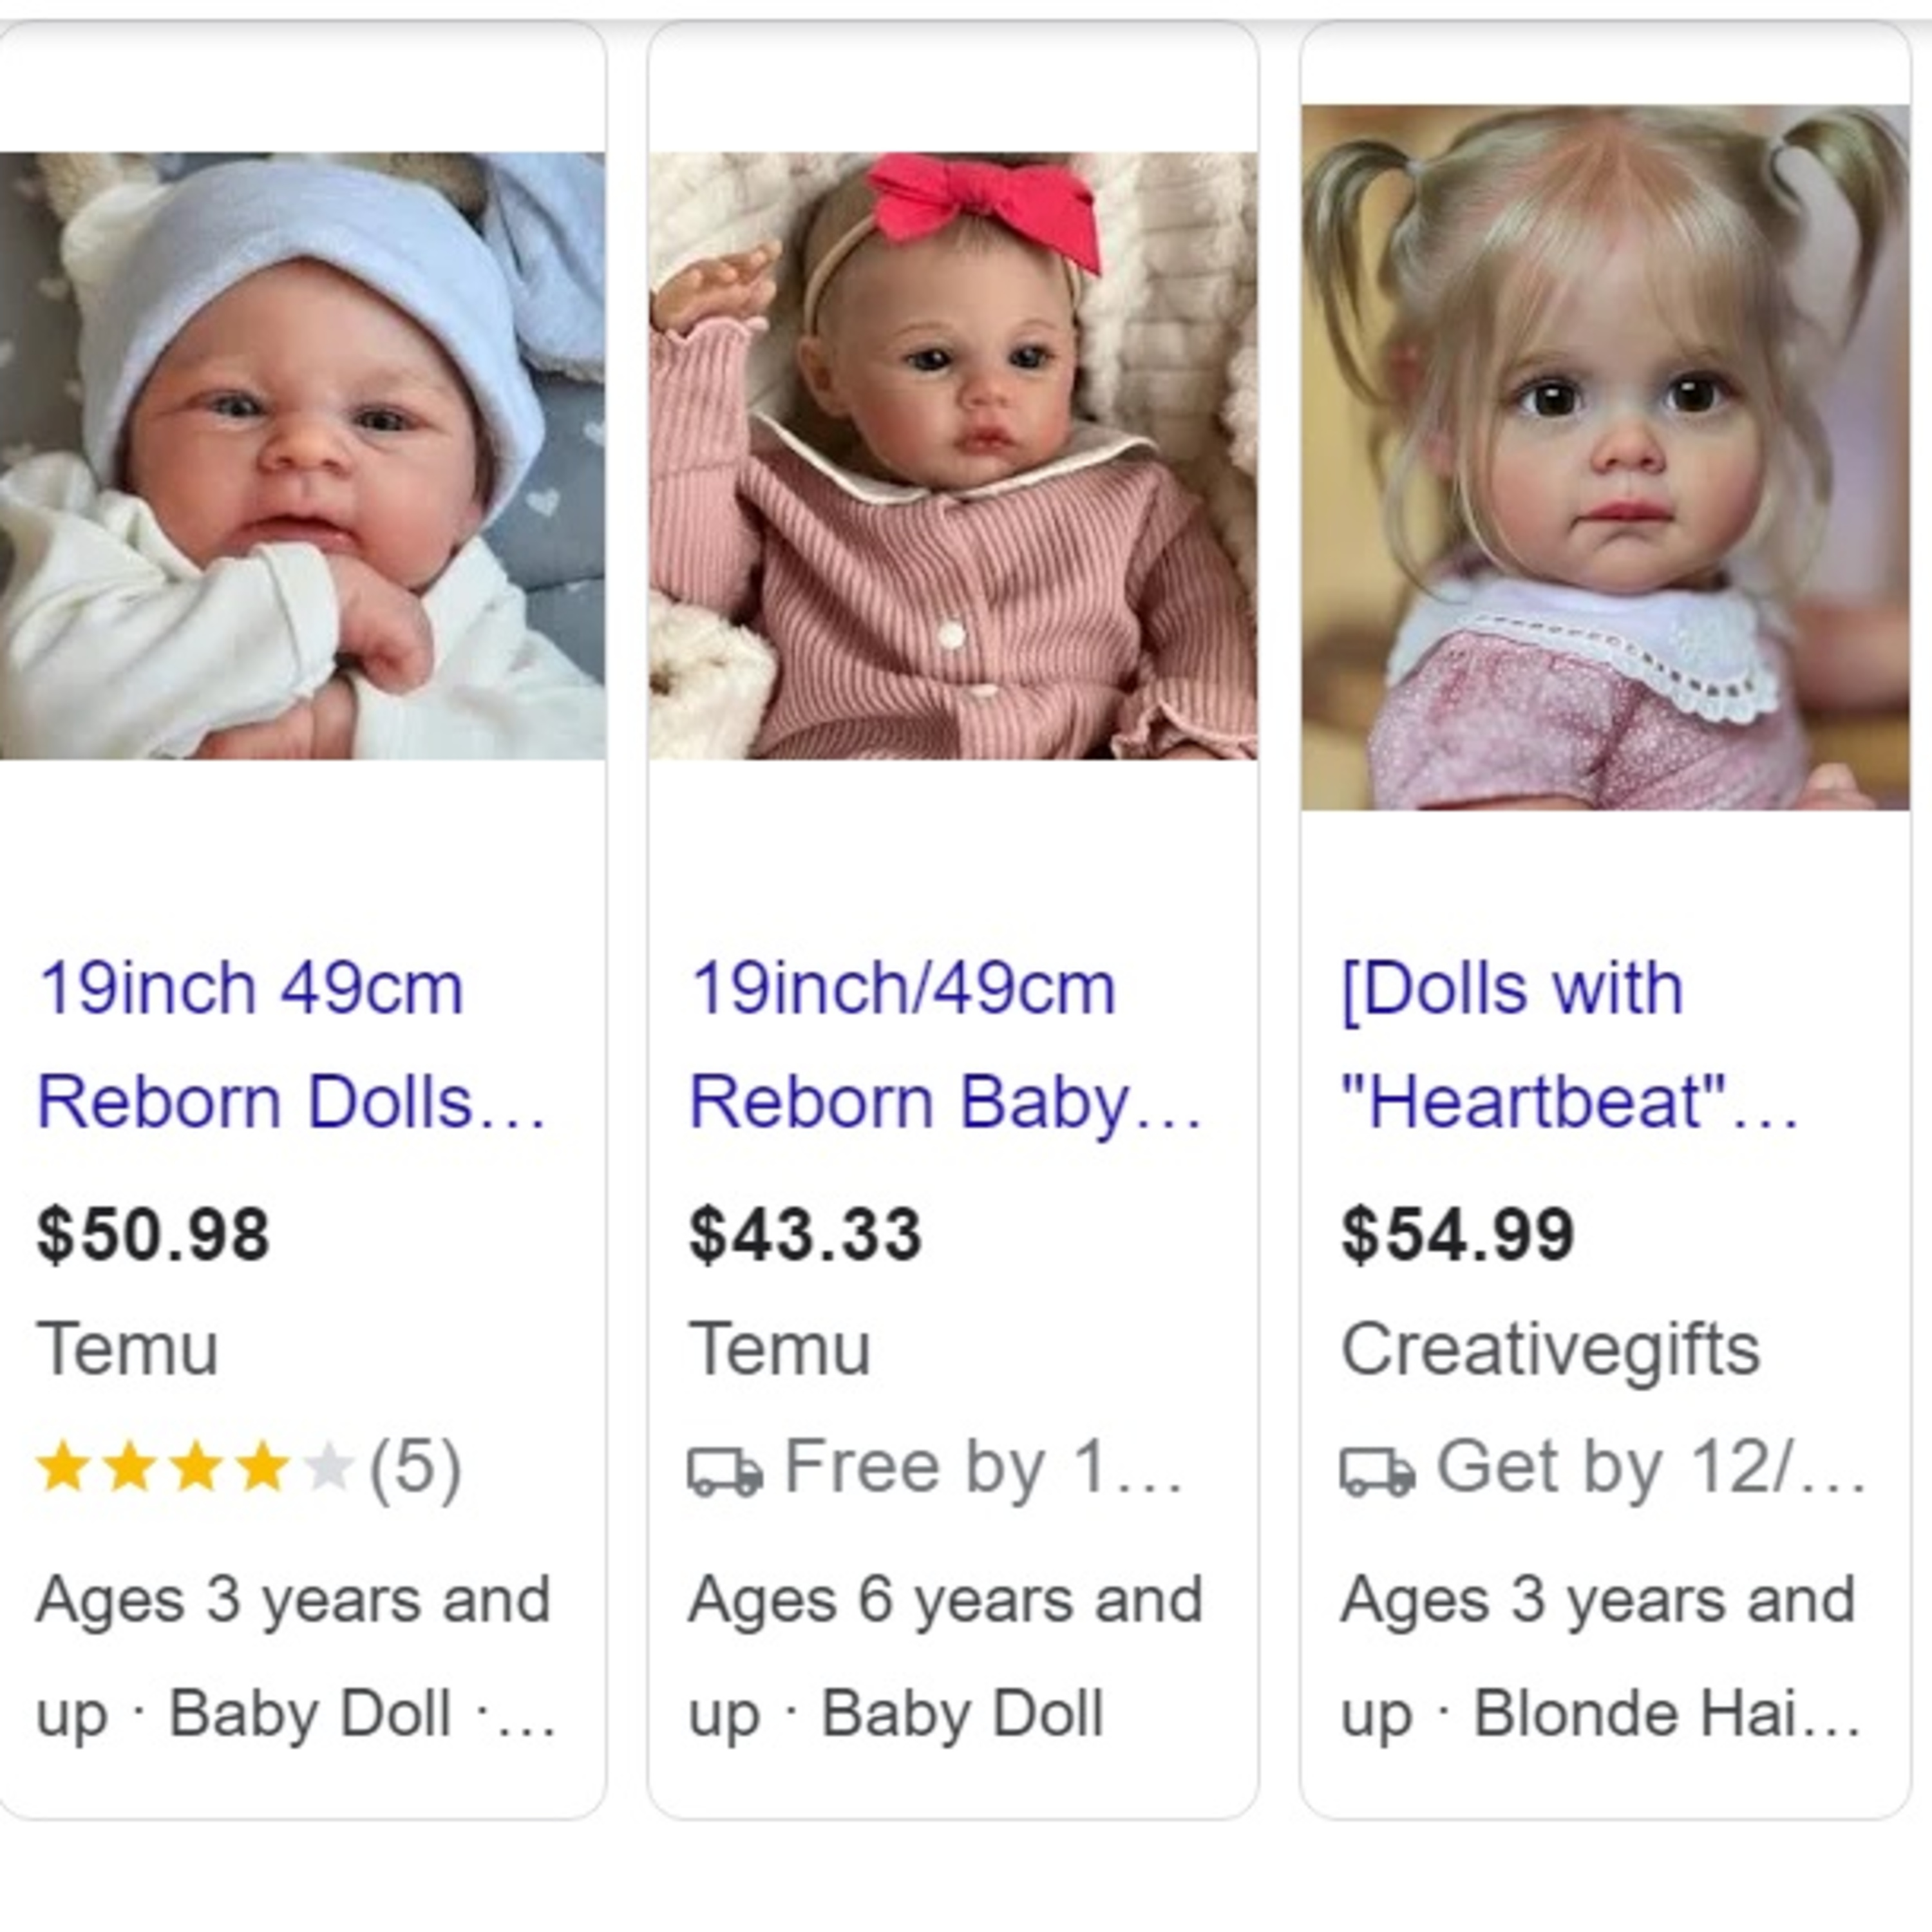Image resolution: width=1932 pixels, height=1932 pixels.
Task: Click the "Get by 12/" delivery text
Action: click(1650, 1467)
